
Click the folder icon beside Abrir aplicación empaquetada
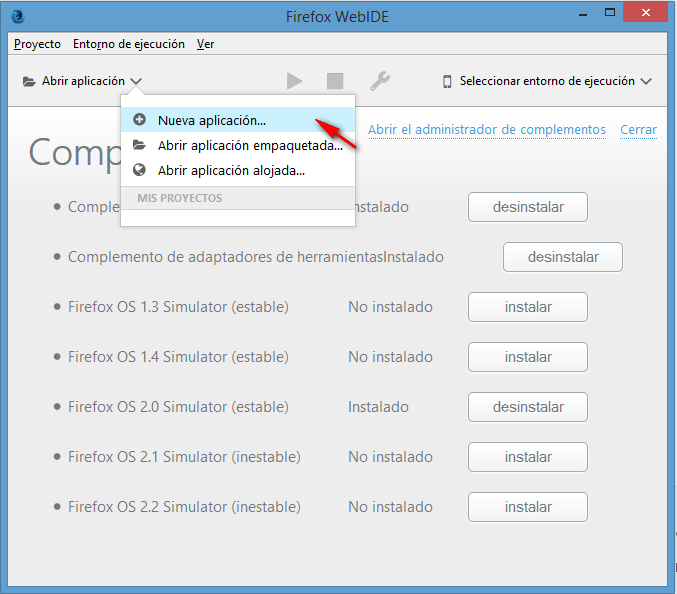click(139, 145)
